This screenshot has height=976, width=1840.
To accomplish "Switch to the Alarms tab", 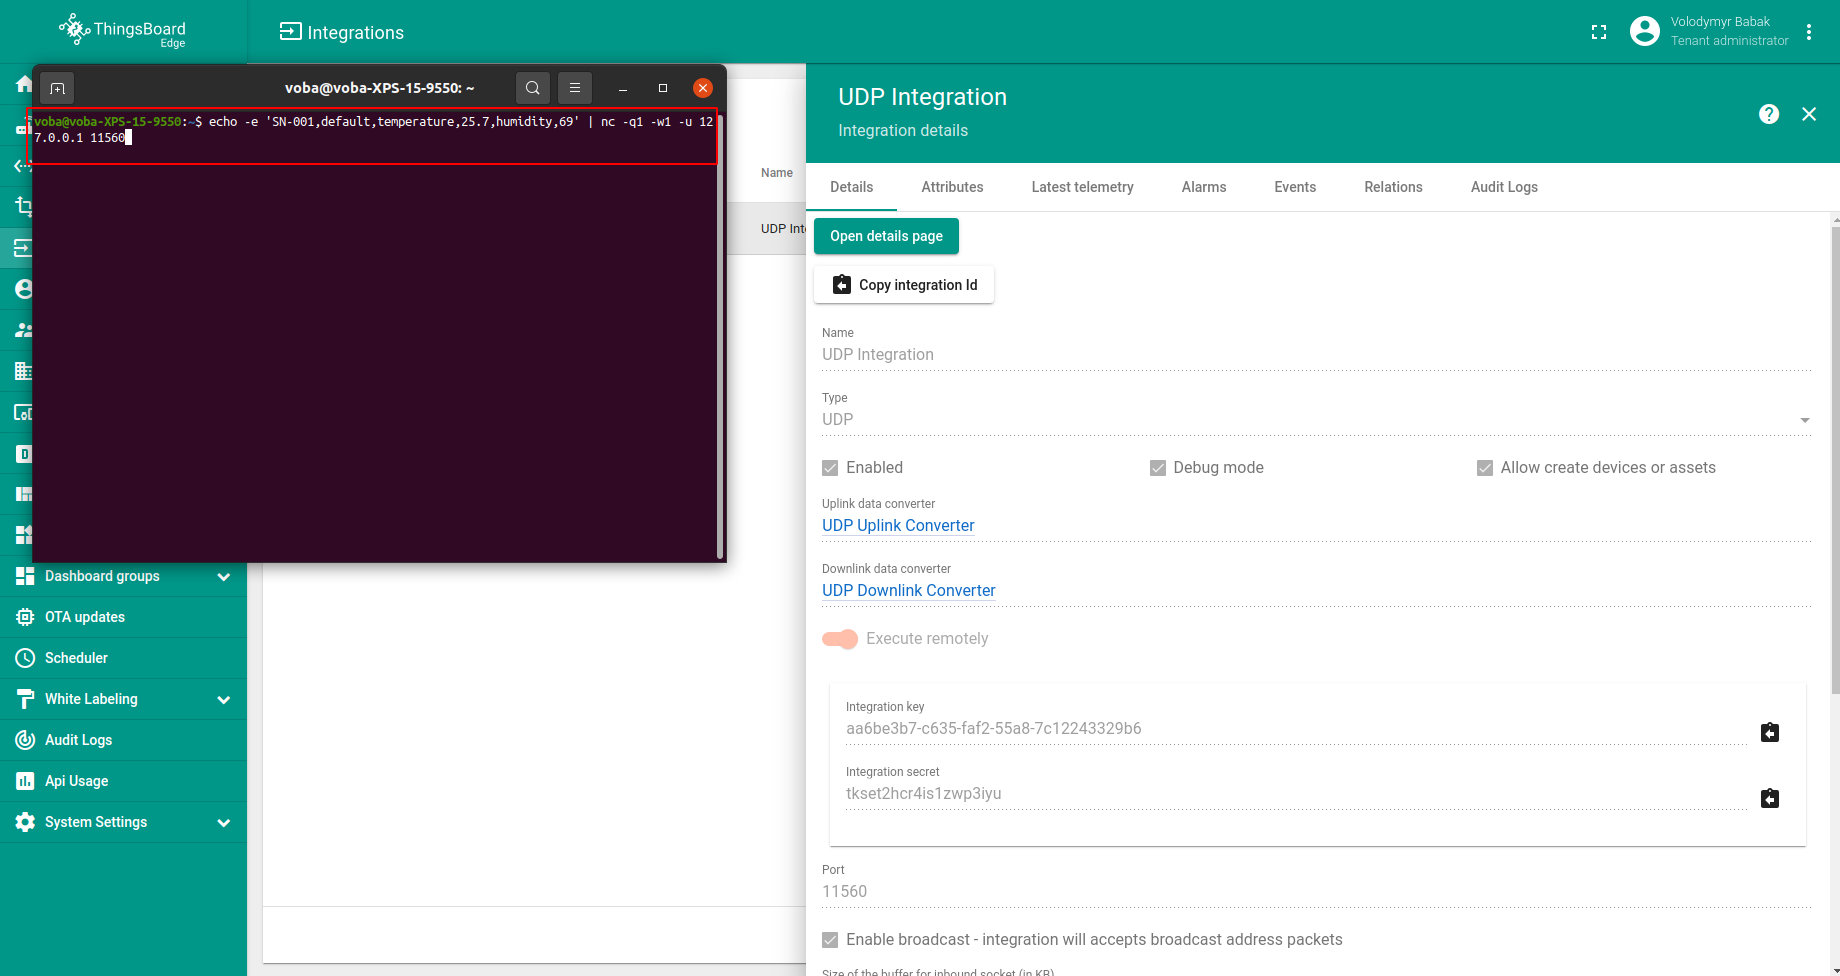I will 1204,187.
